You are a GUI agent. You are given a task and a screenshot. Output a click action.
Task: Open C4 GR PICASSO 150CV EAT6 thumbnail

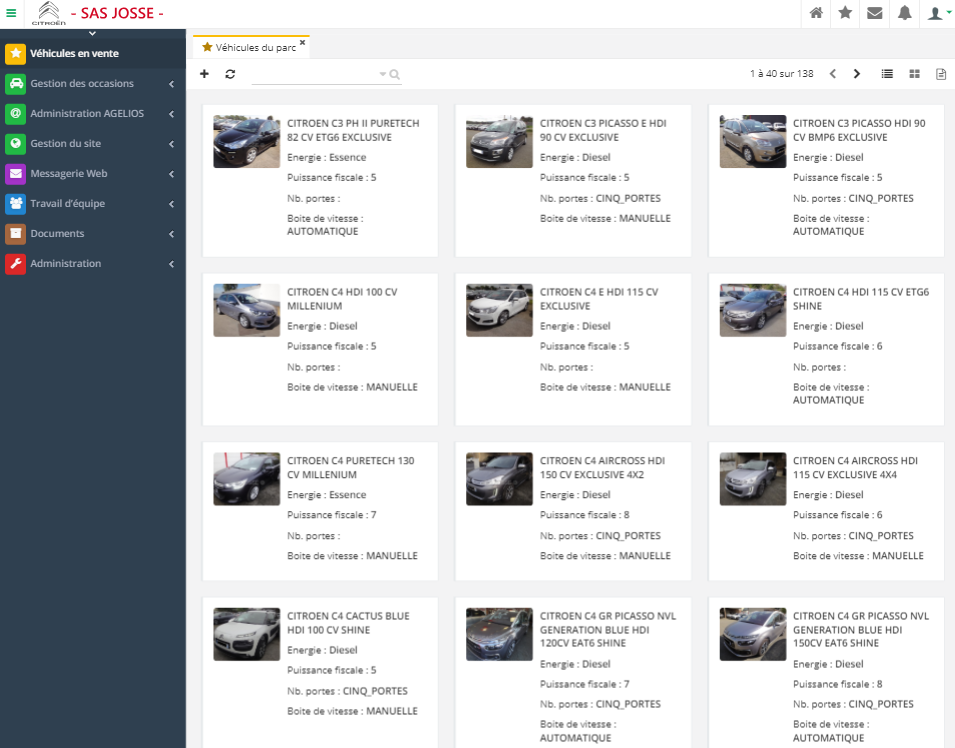click(753, 634)
